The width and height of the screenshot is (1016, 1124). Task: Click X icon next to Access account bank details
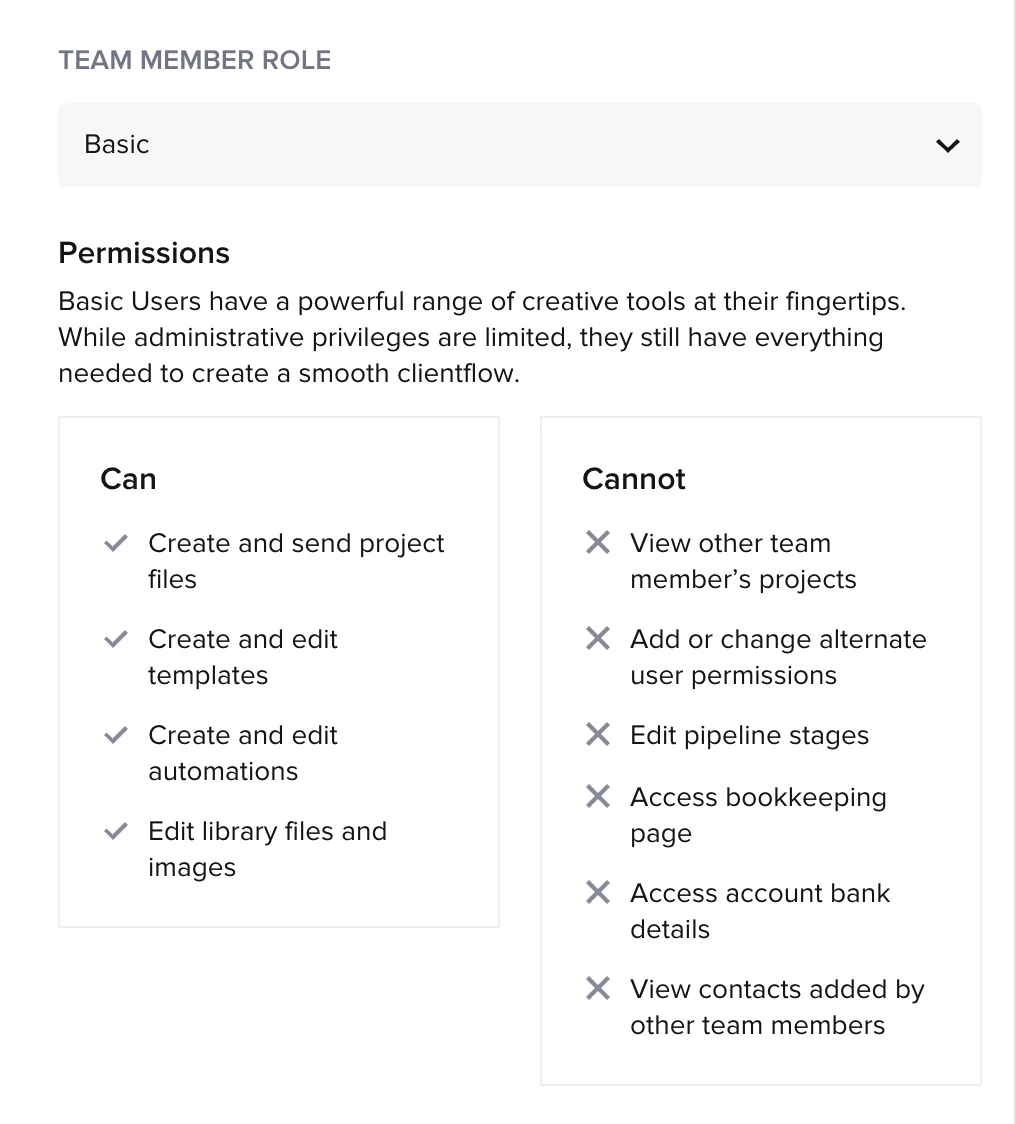point(597,893)
